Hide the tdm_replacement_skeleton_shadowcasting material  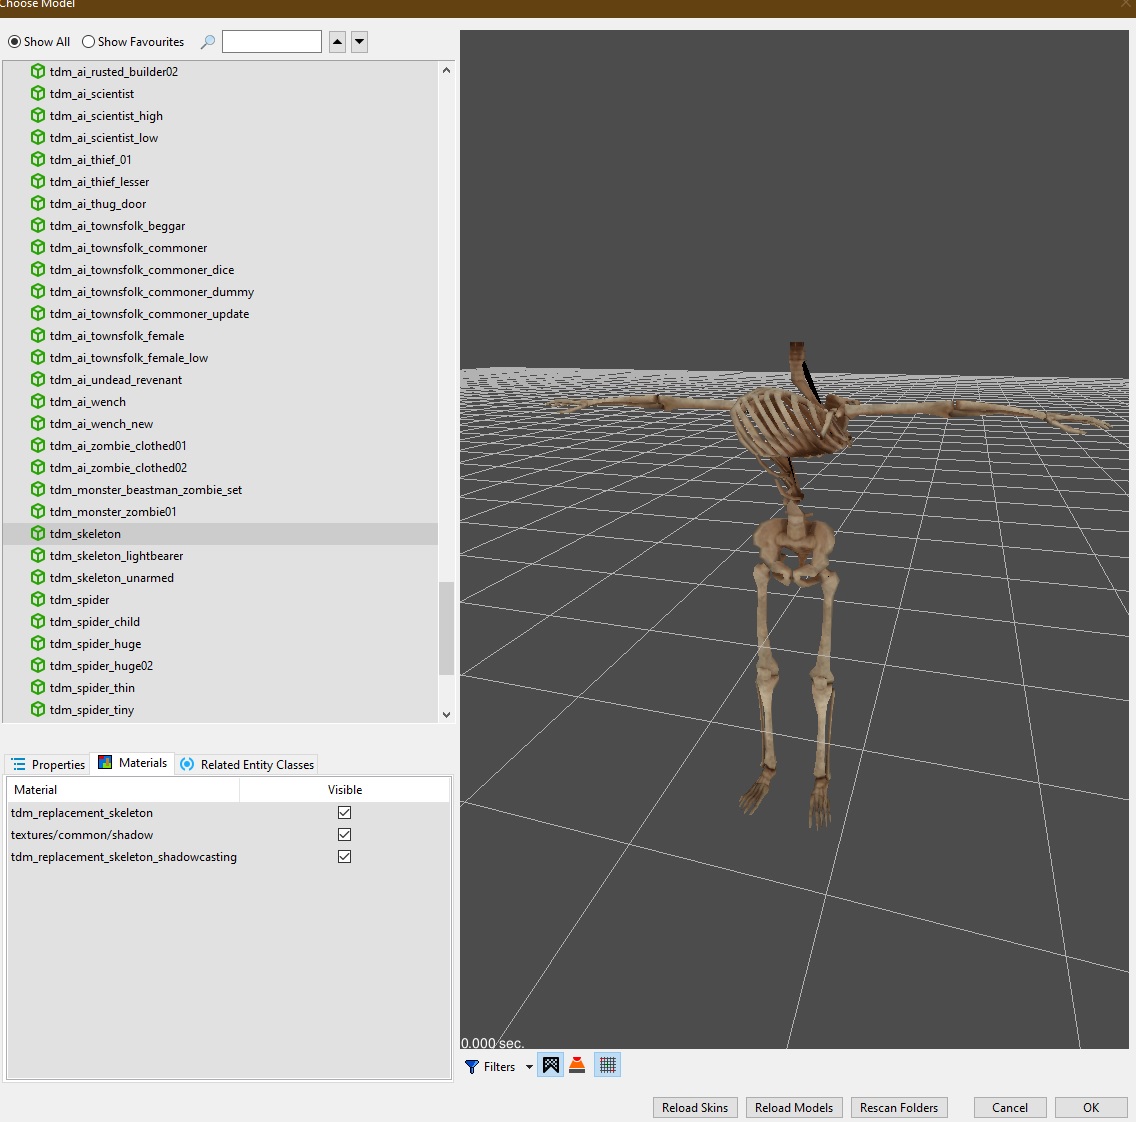(345, 857)
